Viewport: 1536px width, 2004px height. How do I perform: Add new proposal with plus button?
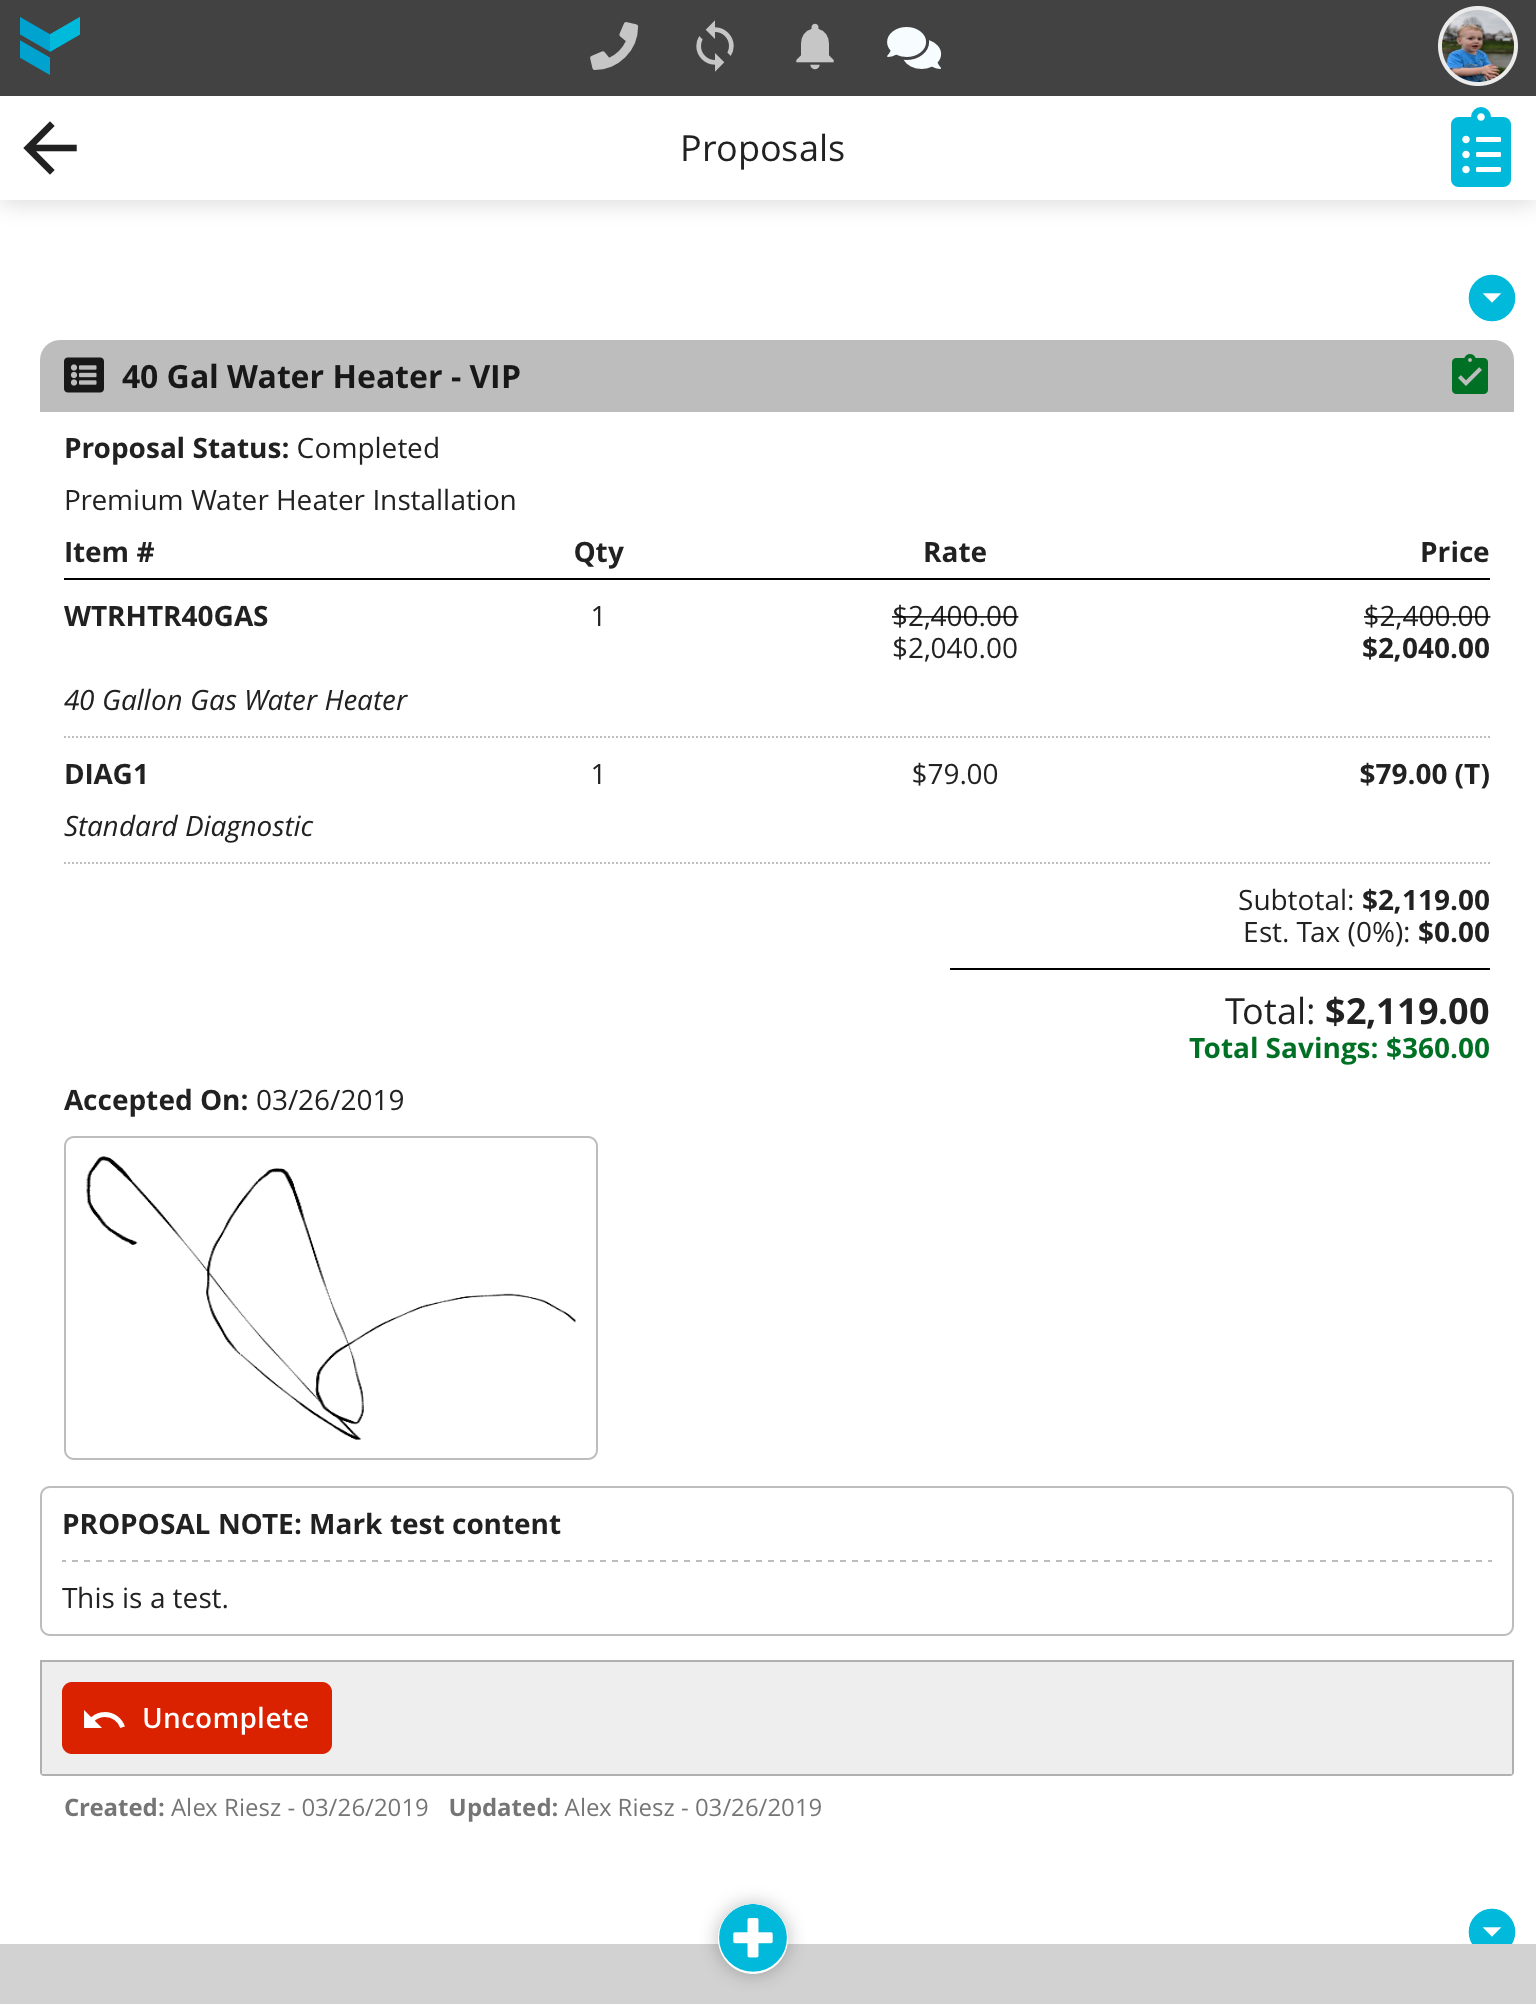[753, 1938]
